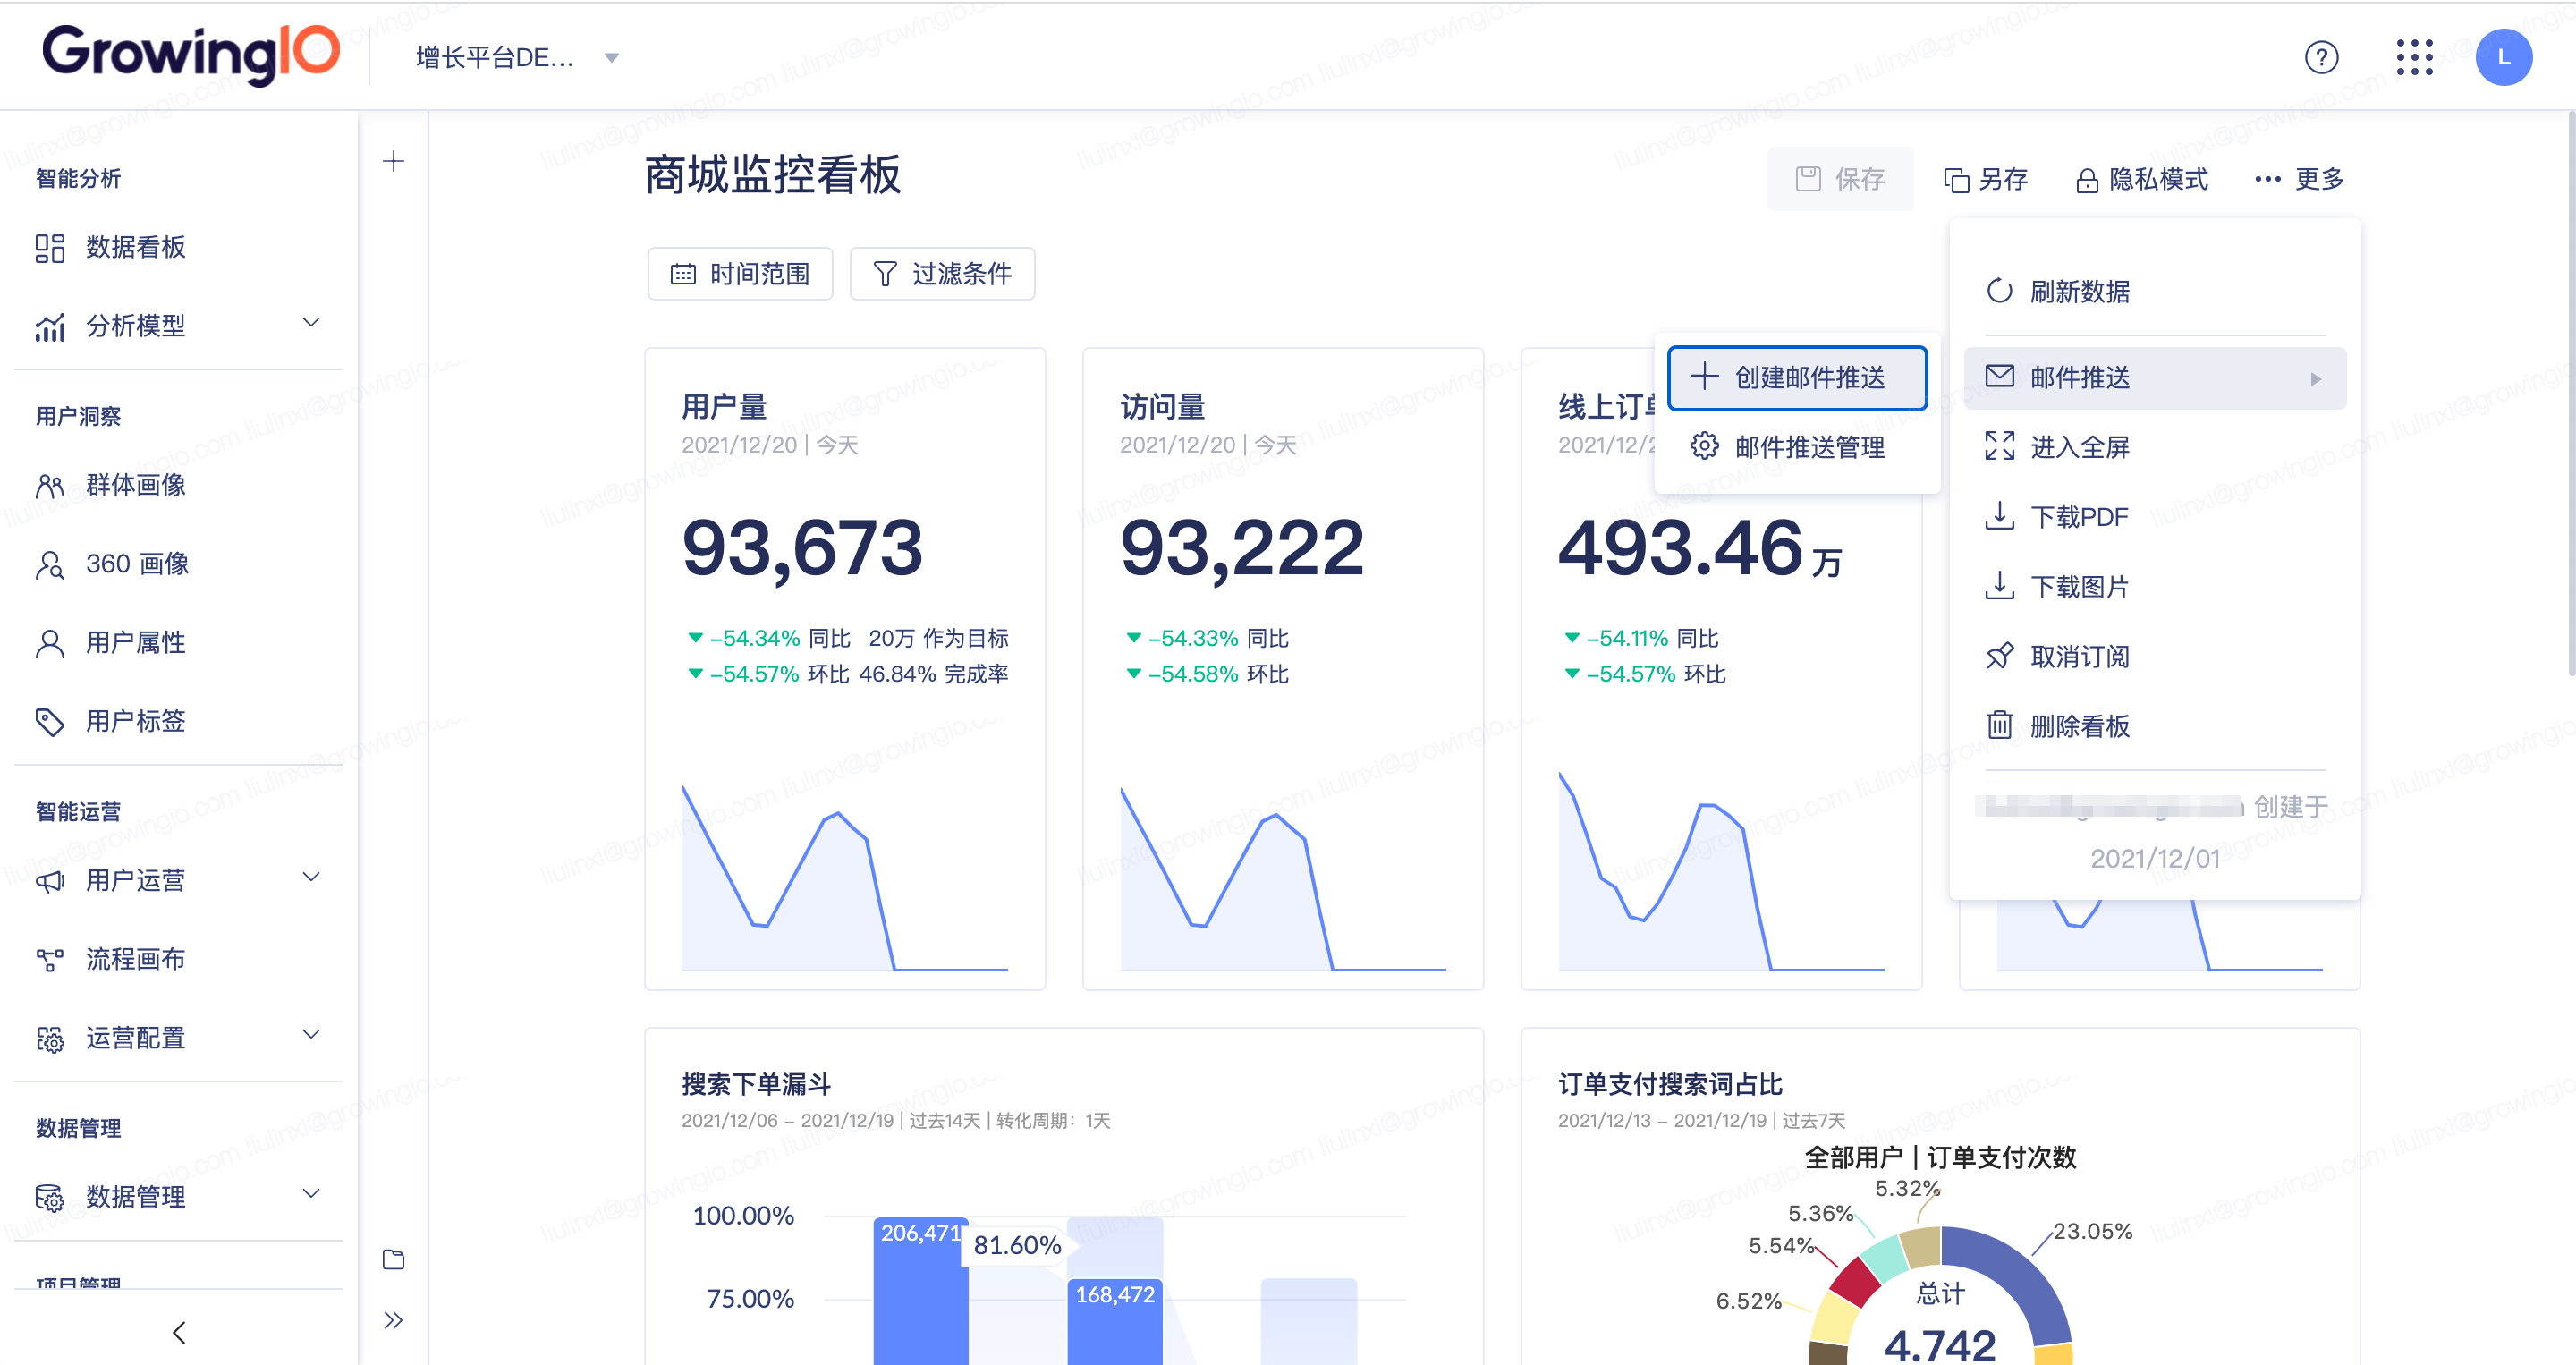
Task: Click the 493.46万 order value
Action: (x=1700, y=549)
